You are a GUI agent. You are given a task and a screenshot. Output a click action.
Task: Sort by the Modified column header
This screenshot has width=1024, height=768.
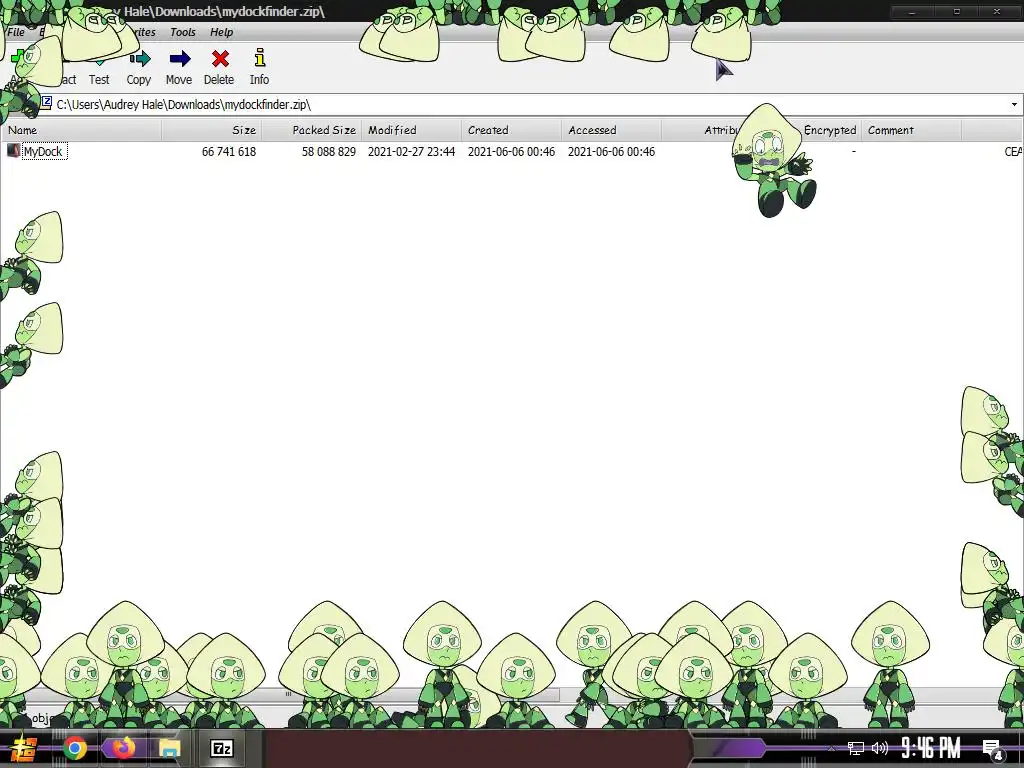click(x=411, y=130)
